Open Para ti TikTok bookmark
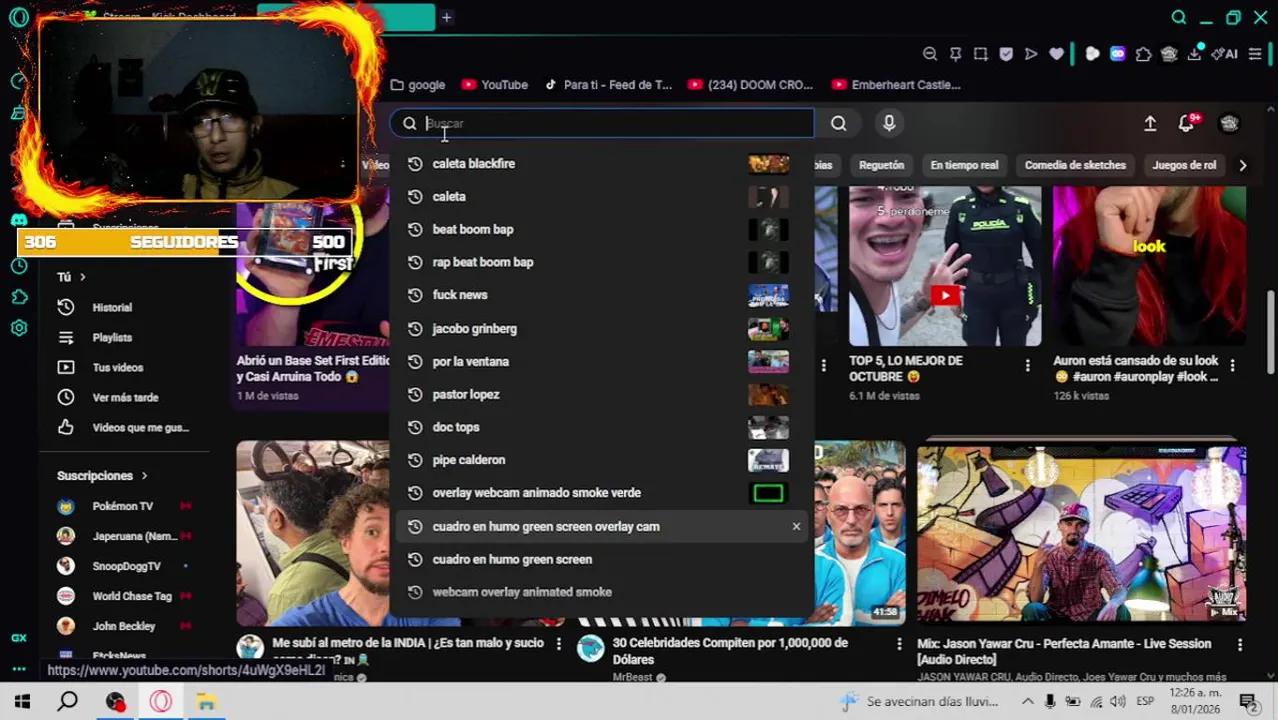Image resolution: width=1278 pixels, height=720 pixels. (608, 85)
